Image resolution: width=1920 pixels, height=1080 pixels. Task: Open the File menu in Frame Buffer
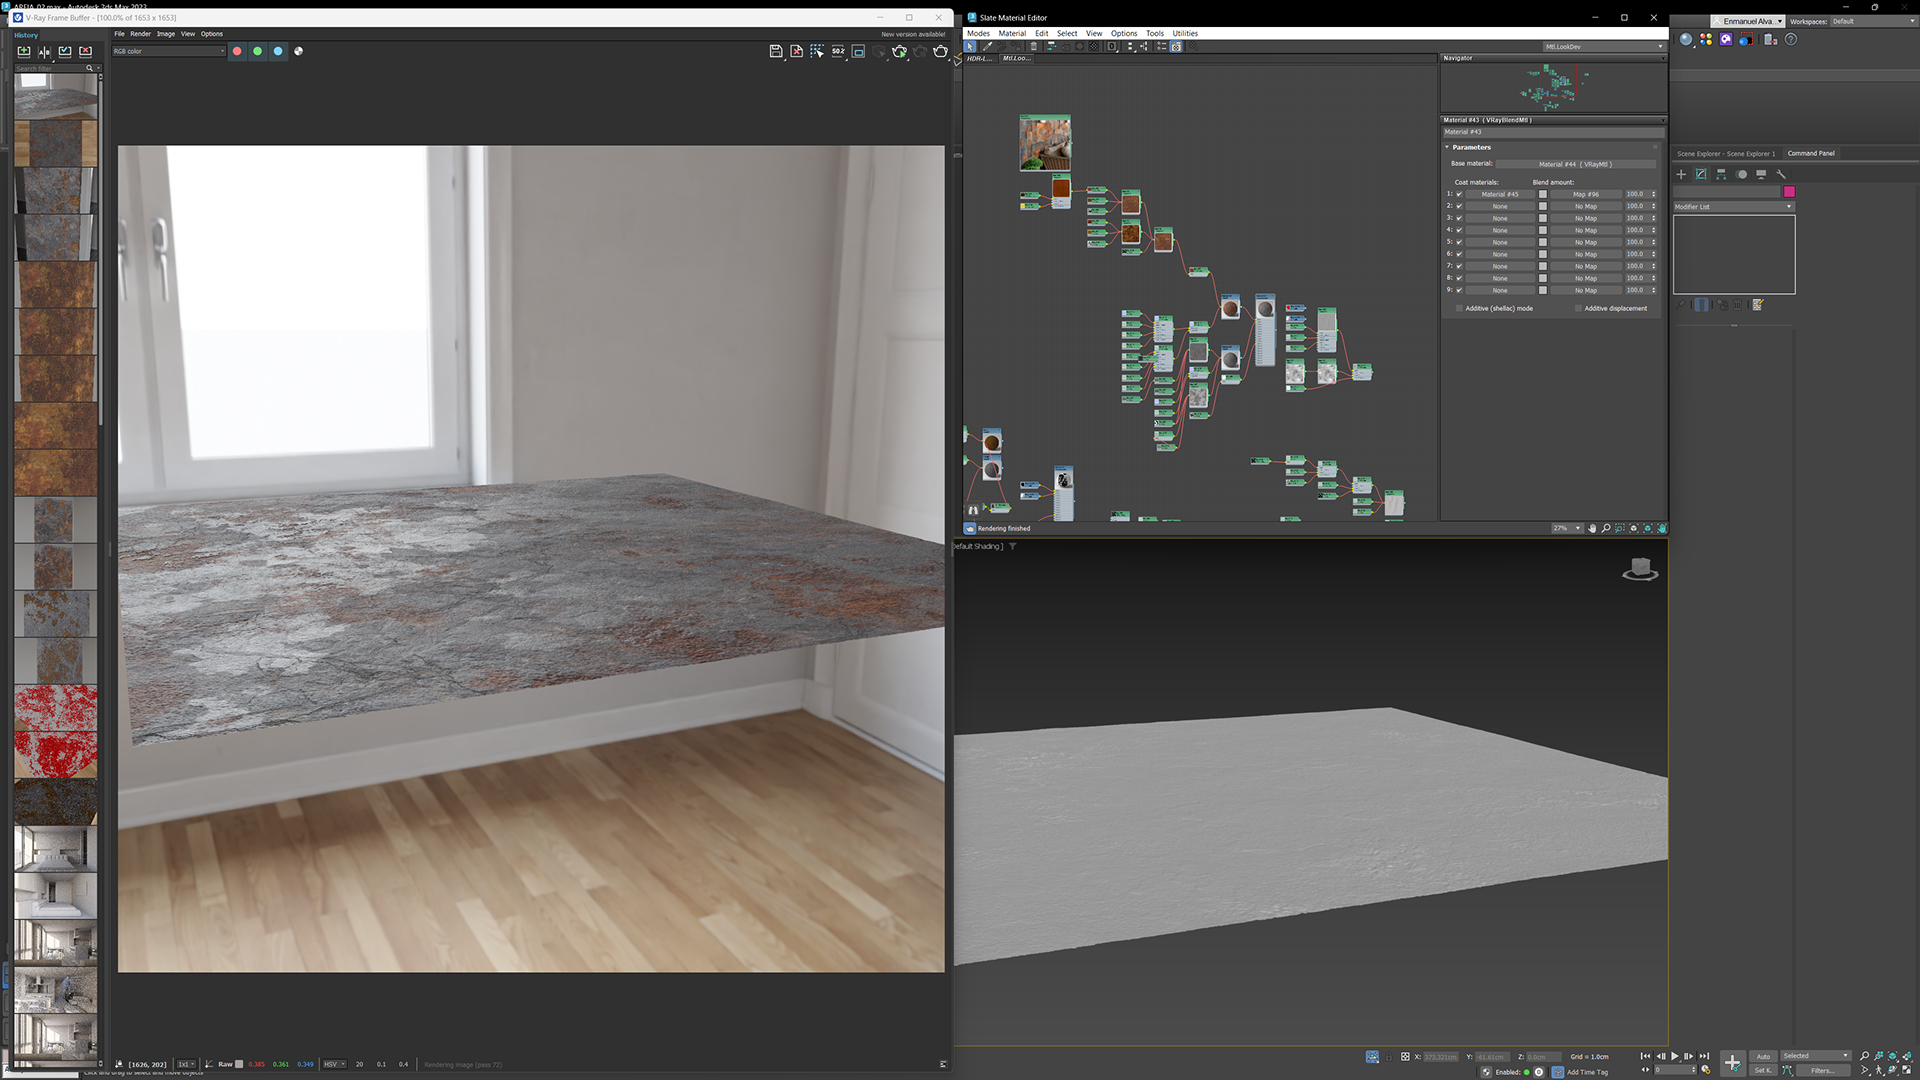click(x=119, y=34)
